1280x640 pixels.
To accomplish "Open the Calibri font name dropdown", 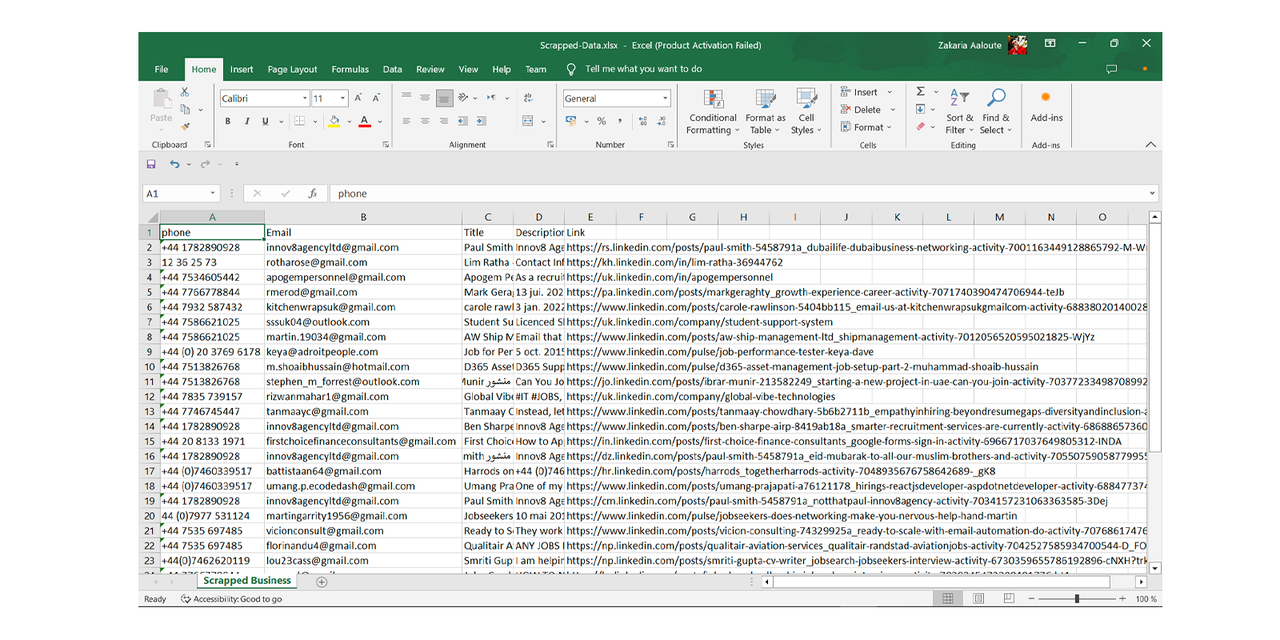I will (304, 98).
